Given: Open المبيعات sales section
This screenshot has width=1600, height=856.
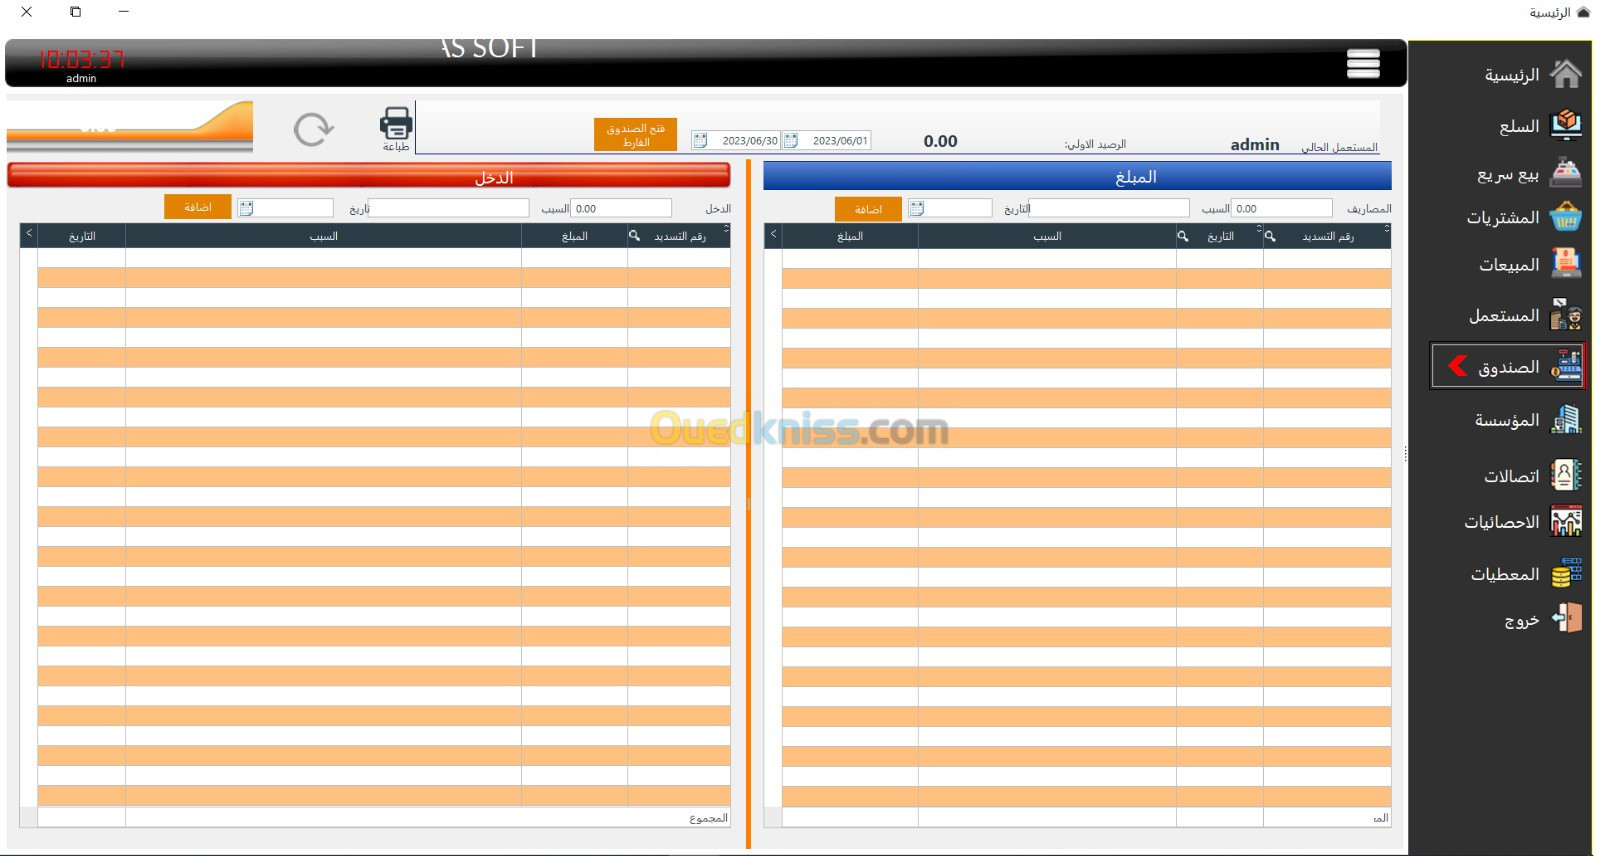Looking at the screenshot, I should (x=1530, y=264).
